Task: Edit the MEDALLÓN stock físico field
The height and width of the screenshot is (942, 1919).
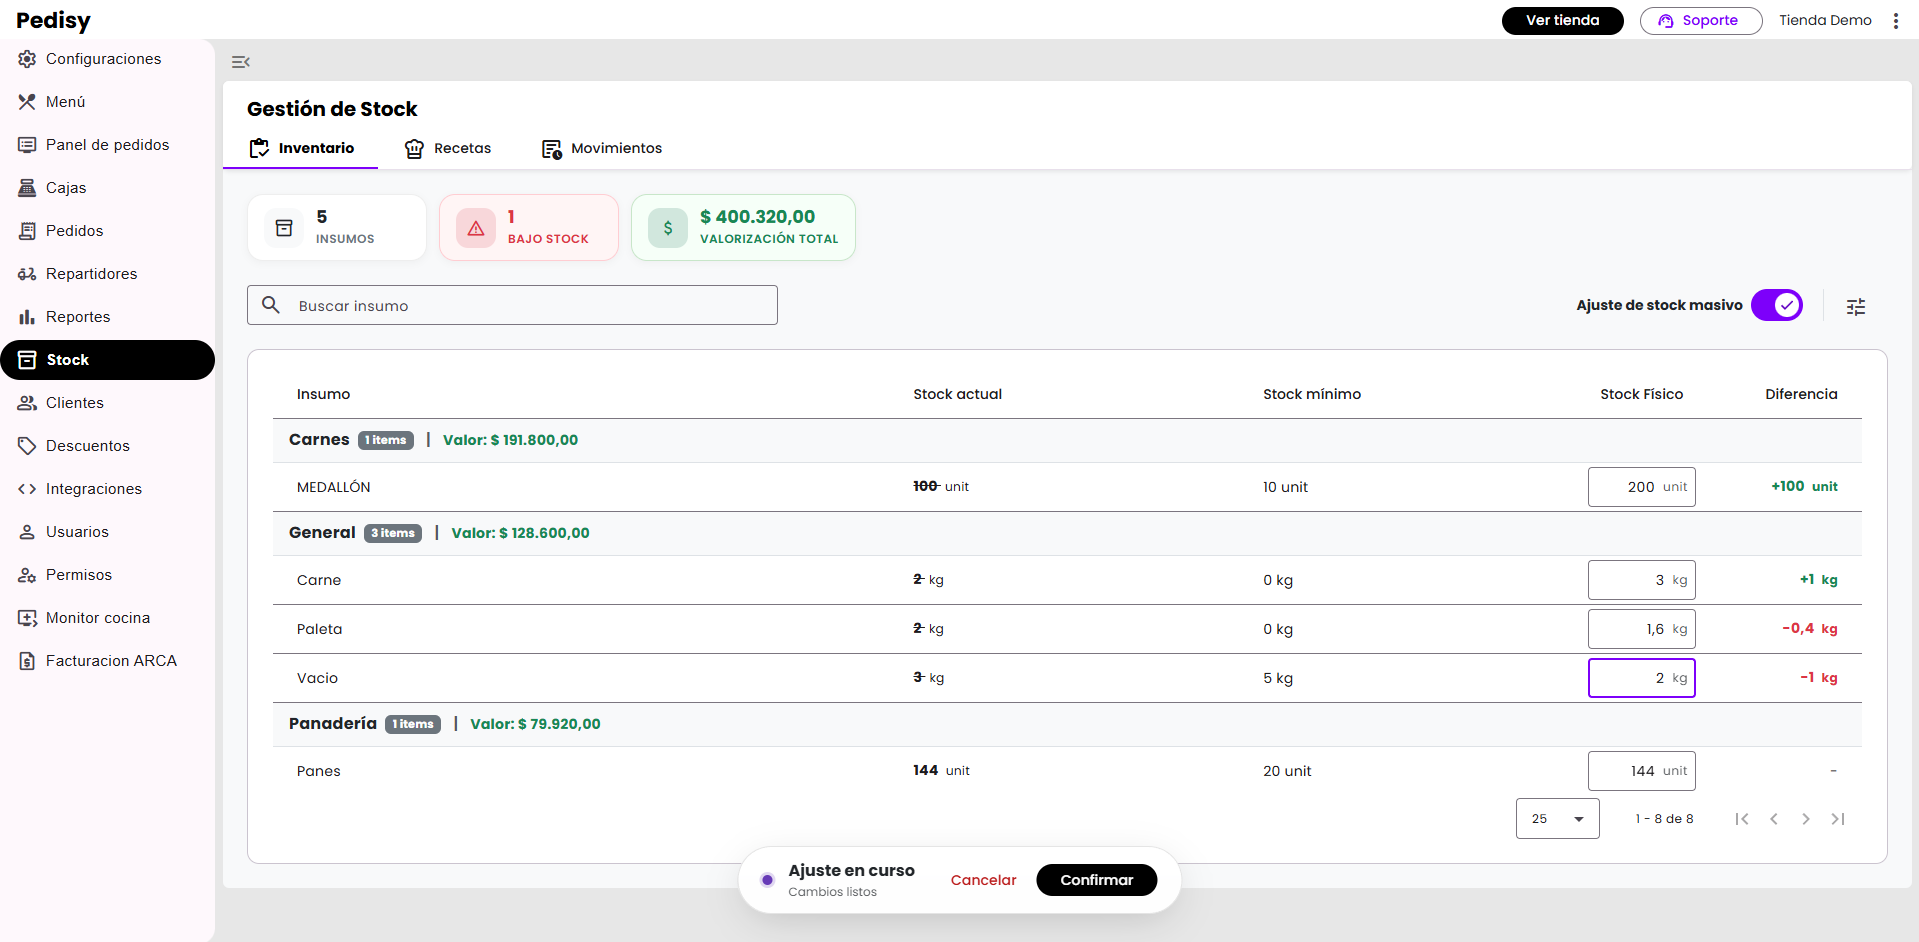Action: tap(1640, 487)
